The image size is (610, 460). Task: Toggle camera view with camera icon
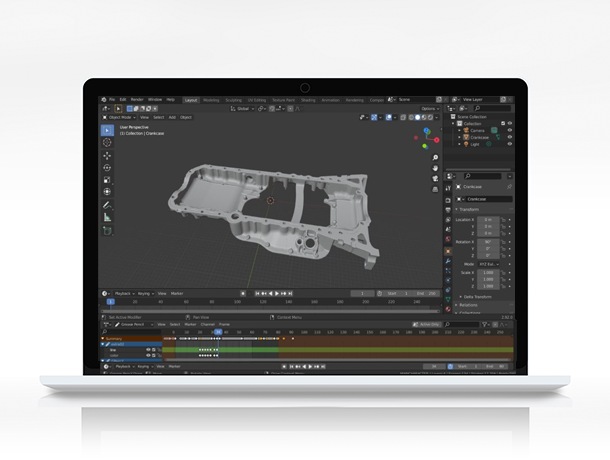pyautogui.click(x=435, y=179)
